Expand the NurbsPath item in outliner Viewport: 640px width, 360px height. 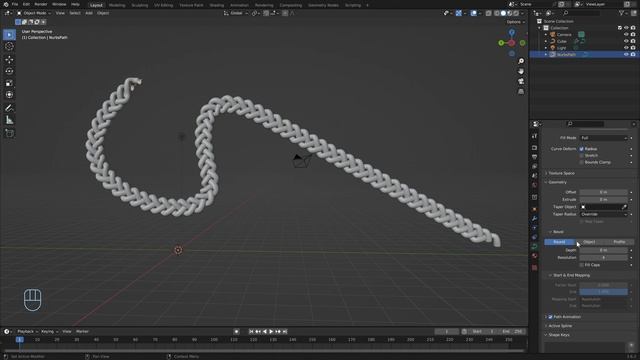(546, 54)
